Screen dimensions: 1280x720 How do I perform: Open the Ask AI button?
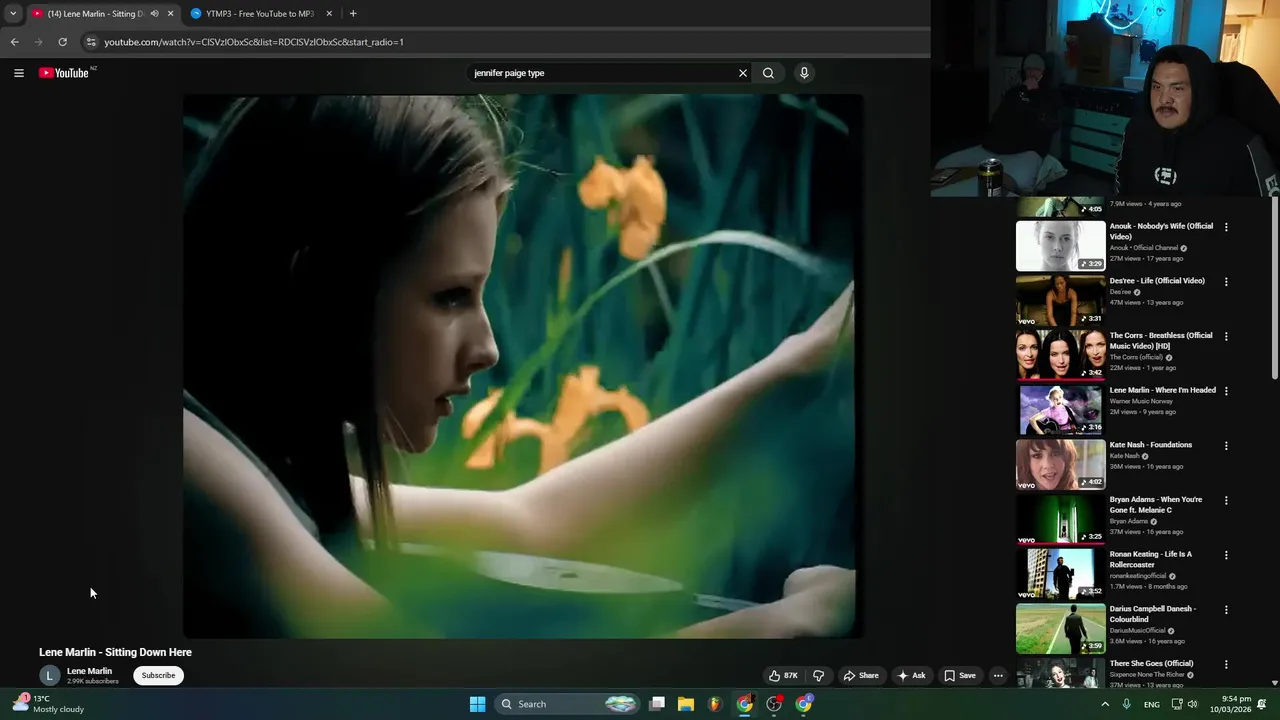[911, 676]
